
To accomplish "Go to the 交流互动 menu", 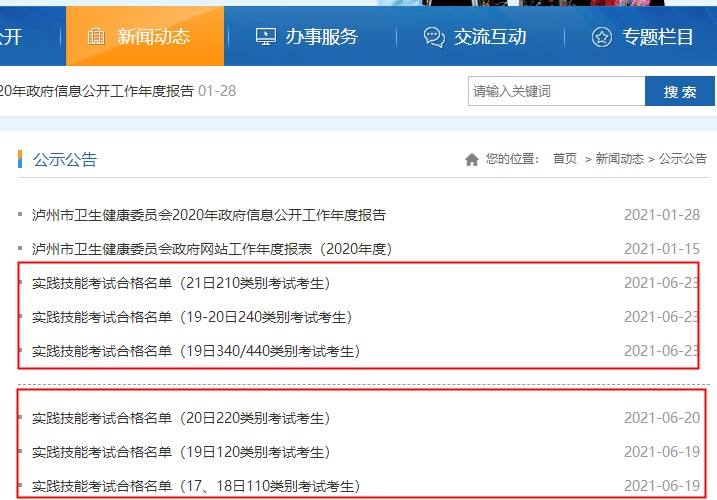I will (x=490, y=37).
